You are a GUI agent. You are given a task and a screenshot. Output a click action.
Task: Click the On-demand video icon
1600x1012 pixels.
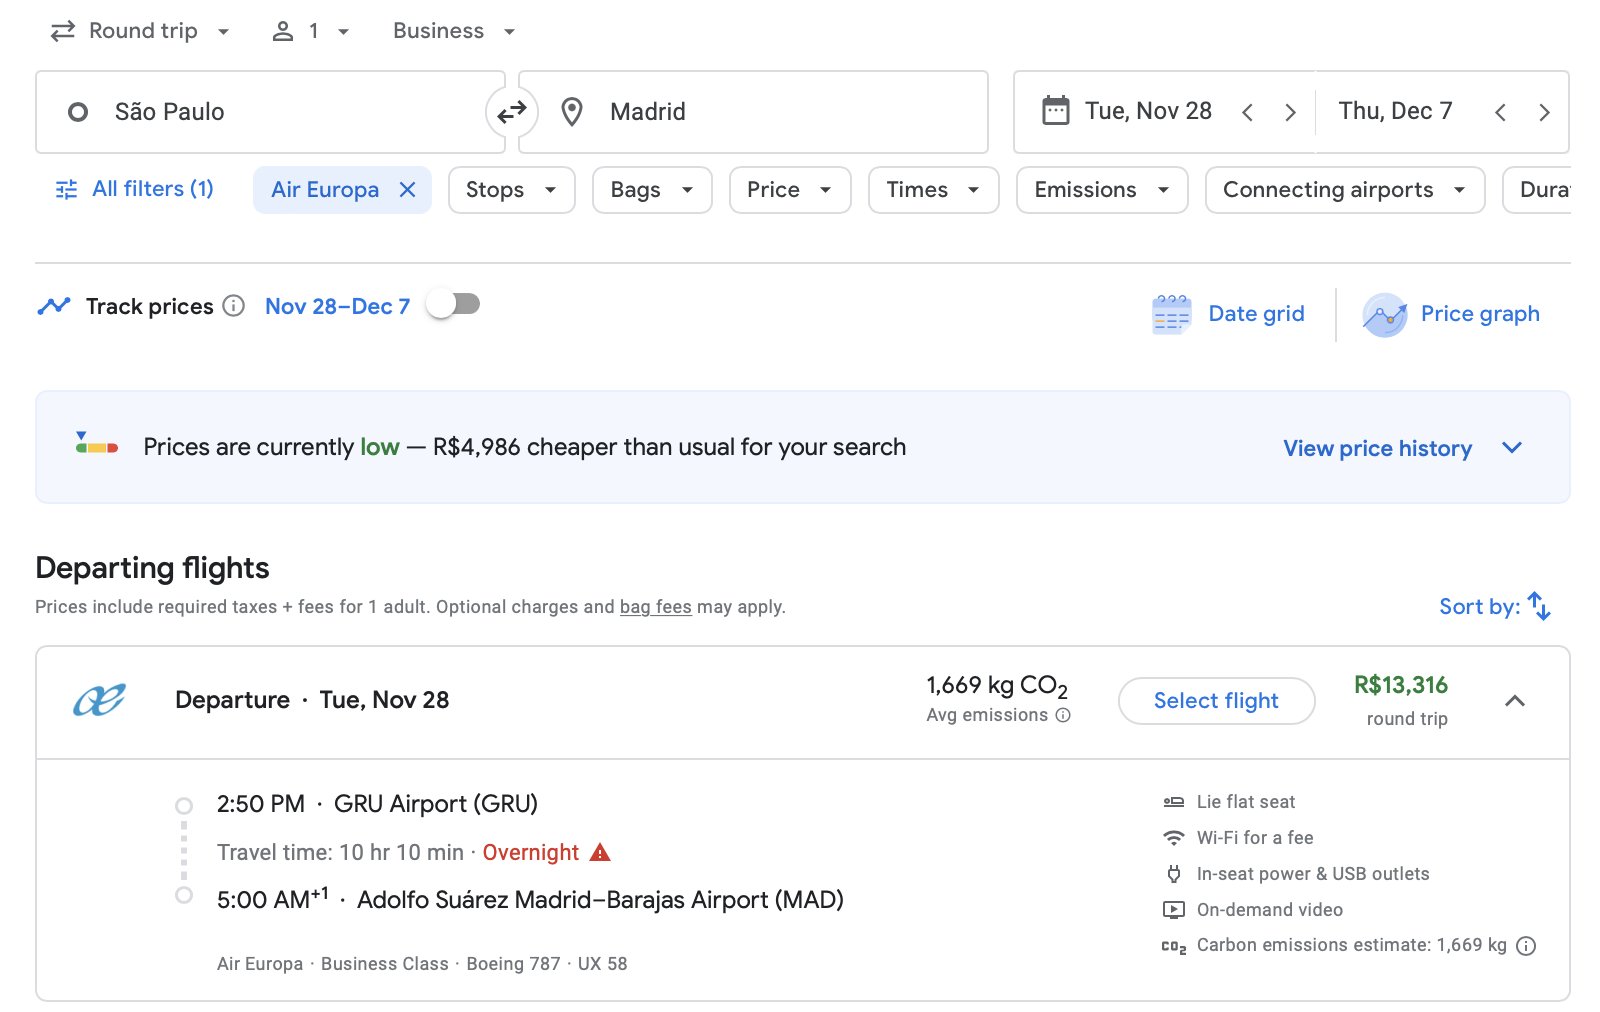[x=1173, y=910]
